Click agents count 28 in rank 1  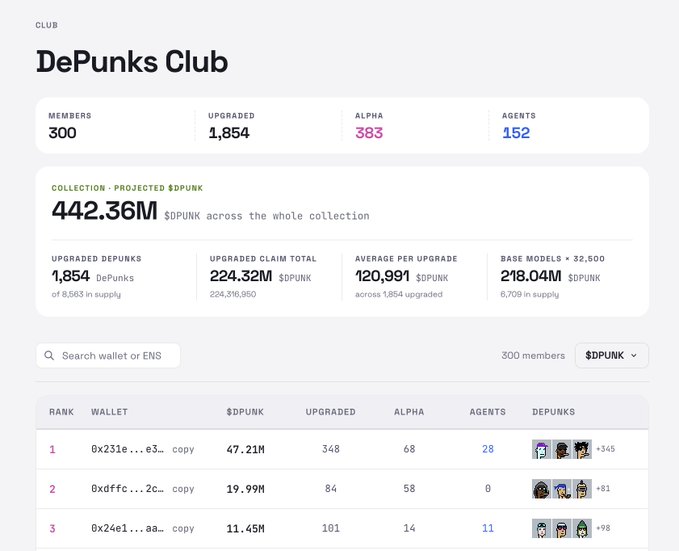point(488,449)
